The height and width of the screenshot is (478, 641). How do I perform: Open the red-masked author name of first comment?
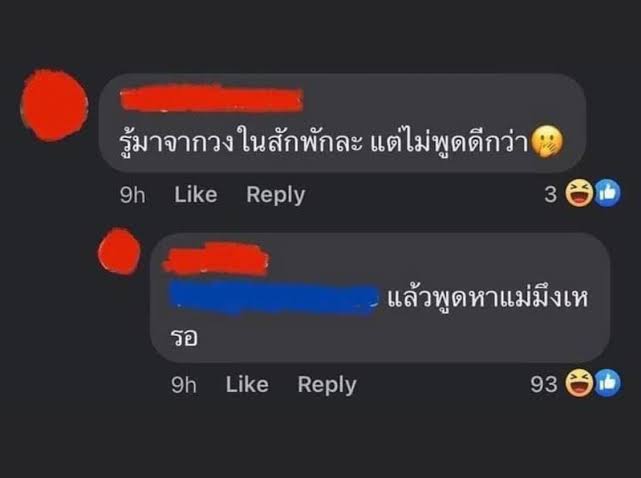[212, 99]
